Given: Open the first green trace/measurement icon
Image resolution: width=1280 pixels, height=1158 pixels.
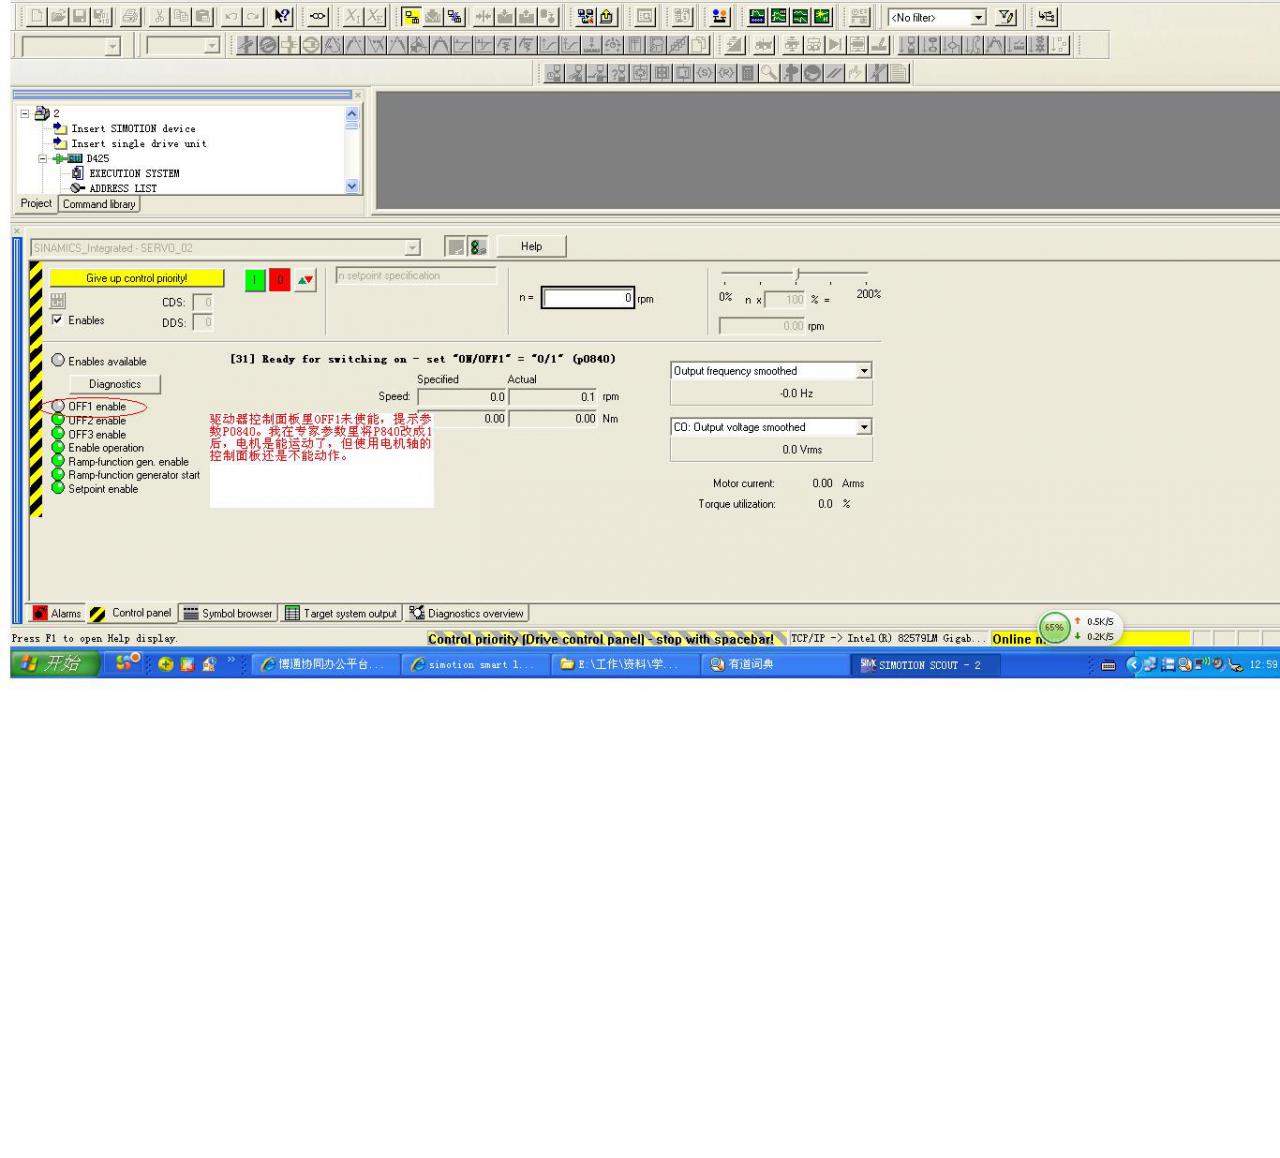Looking at the screenshot, I should pos(757,16).
